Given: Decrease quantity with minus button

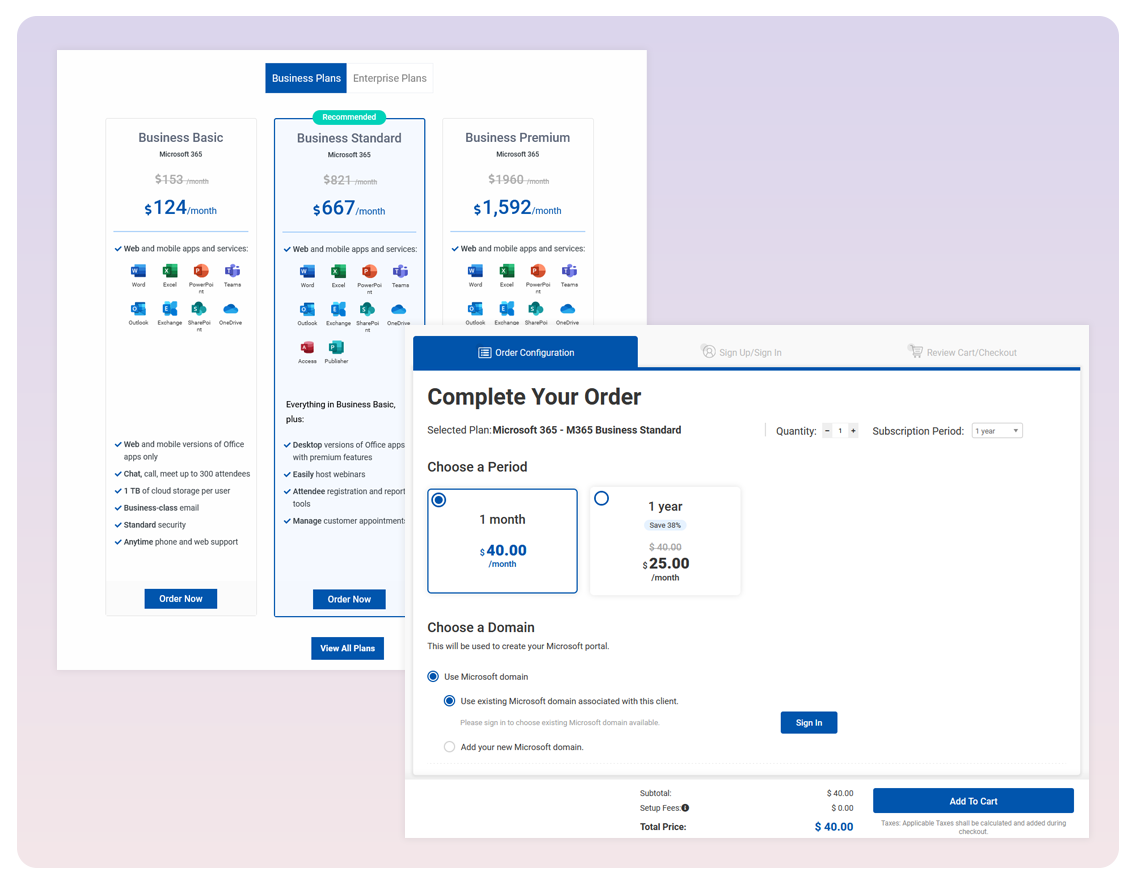Looking at the screenshot, I should (x=827, y=431).
